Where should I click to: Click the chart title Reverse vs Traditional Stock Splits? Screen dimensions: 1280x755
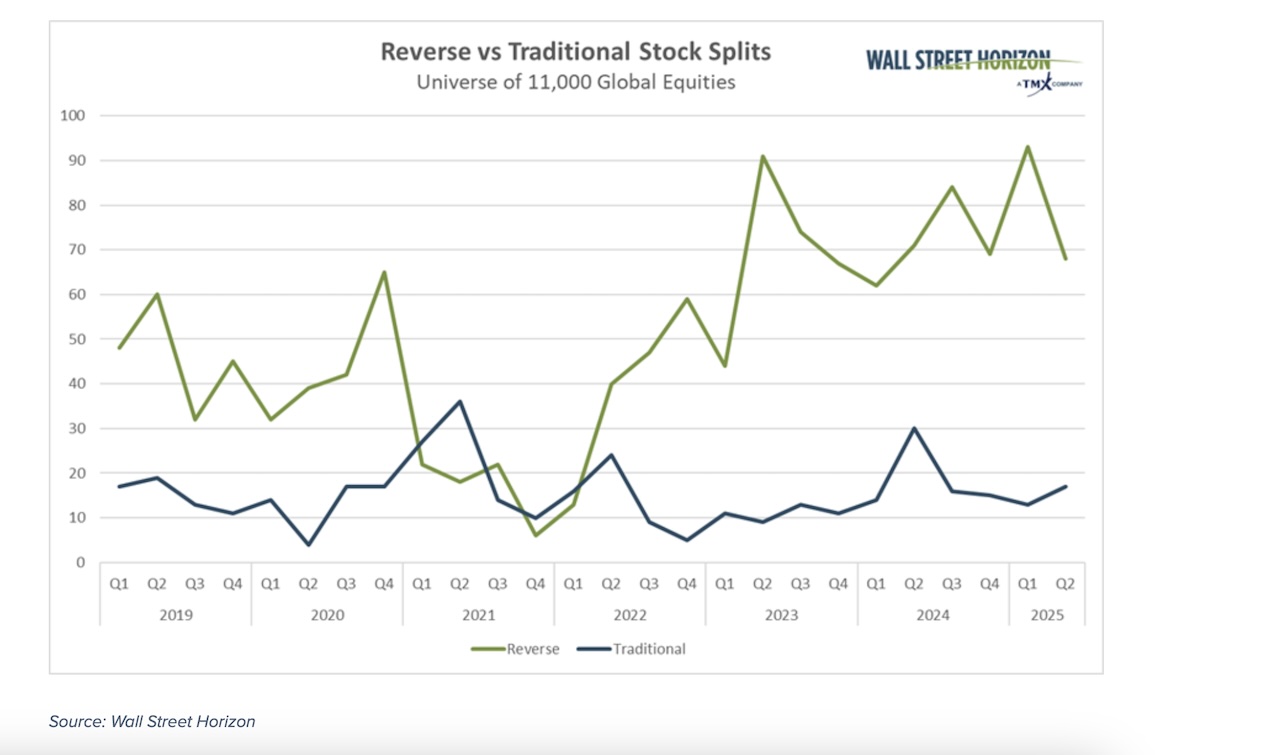pos(575,51)
